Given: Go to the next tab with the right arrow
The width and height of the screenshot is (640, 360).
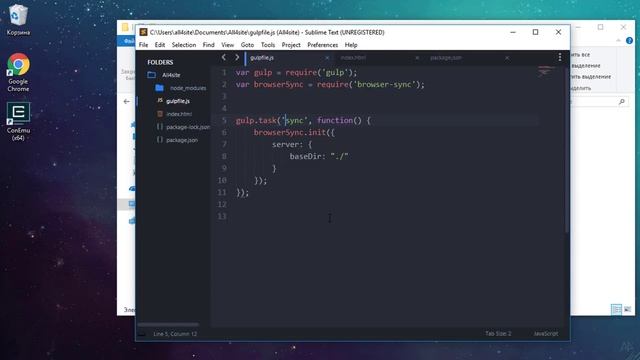Looking at the screenshot, I should [x=237, y=58].
